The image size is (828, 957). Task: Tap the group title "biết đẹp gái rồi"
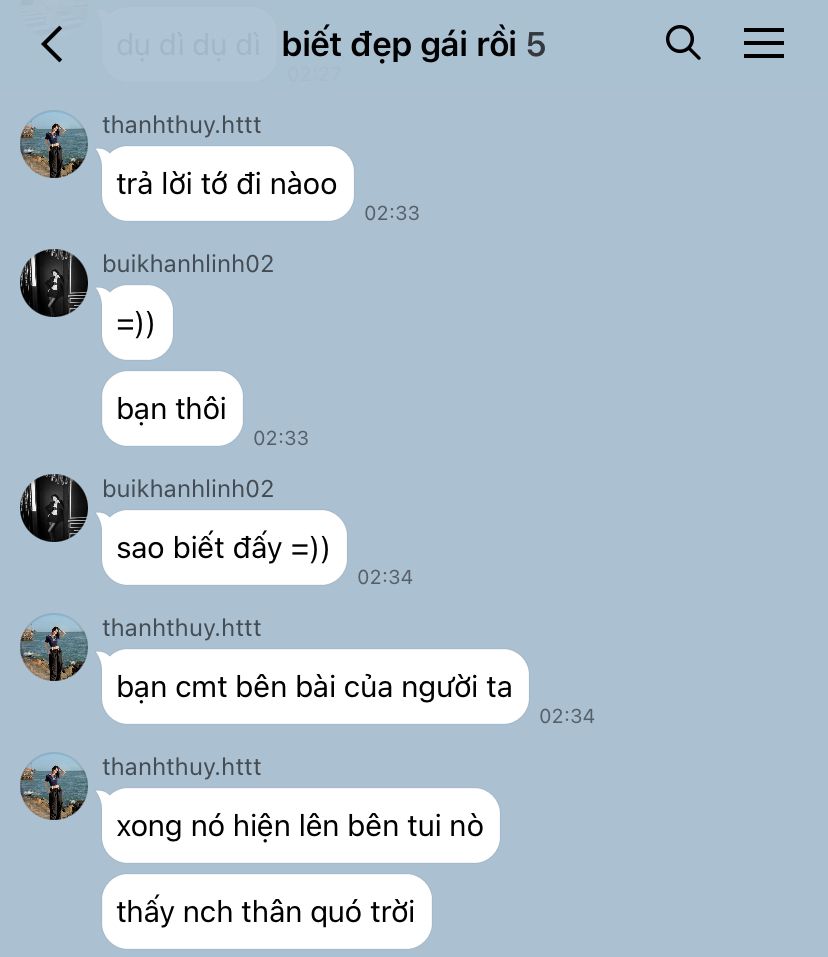399,45
